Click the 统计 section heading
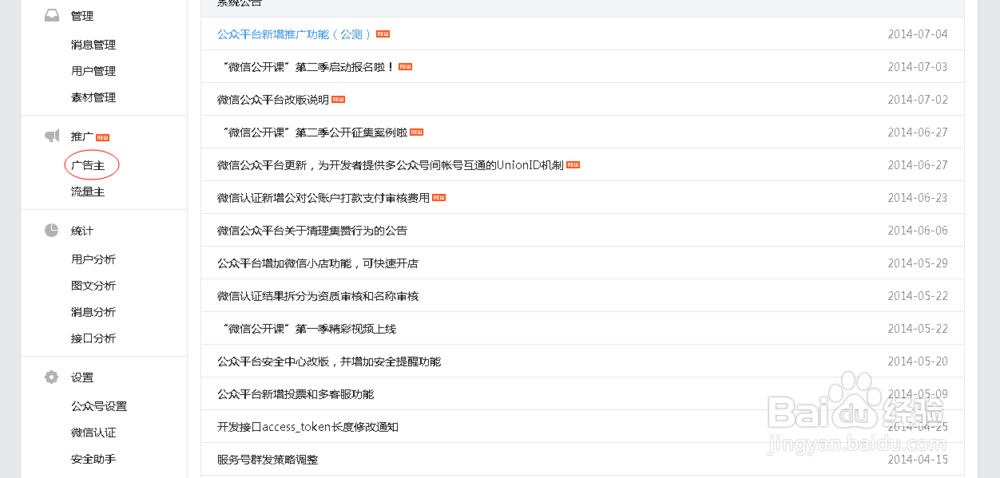The height and width of the screenshot is (478, 1000). tap(82, 231)
